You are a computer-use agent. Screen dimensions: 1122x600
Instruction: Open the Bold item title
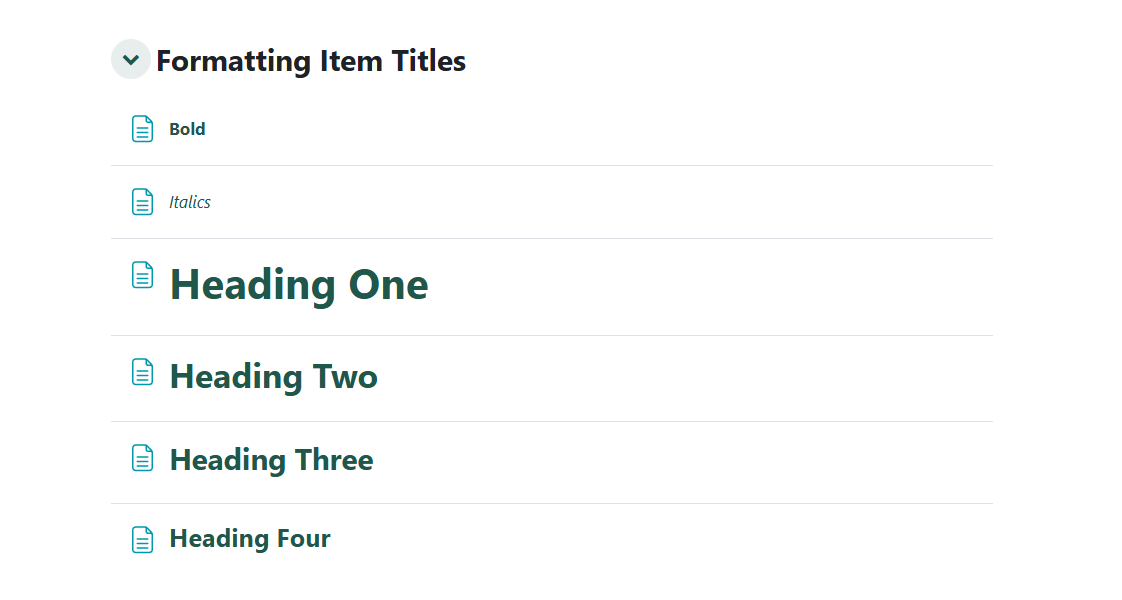pos(187,129)
